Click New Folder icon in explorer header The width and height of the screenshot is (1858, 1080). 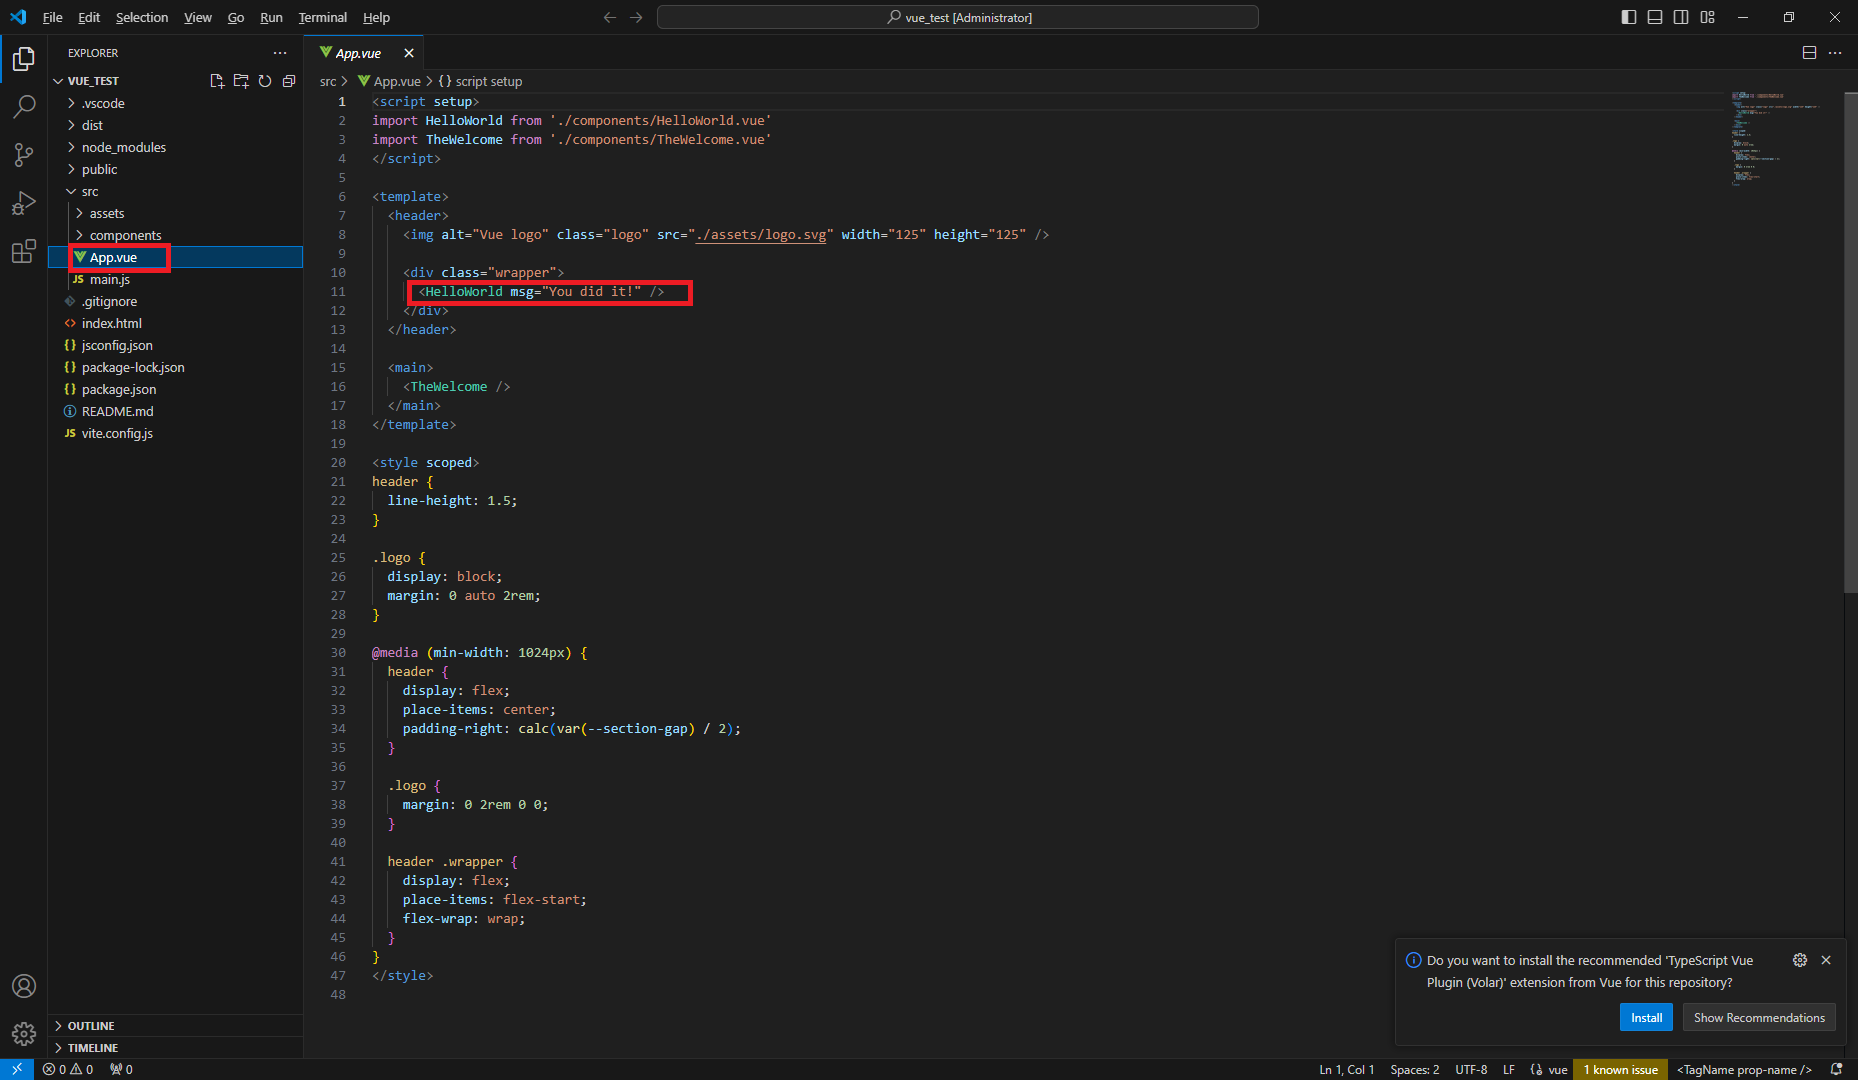tap(241, 81)
